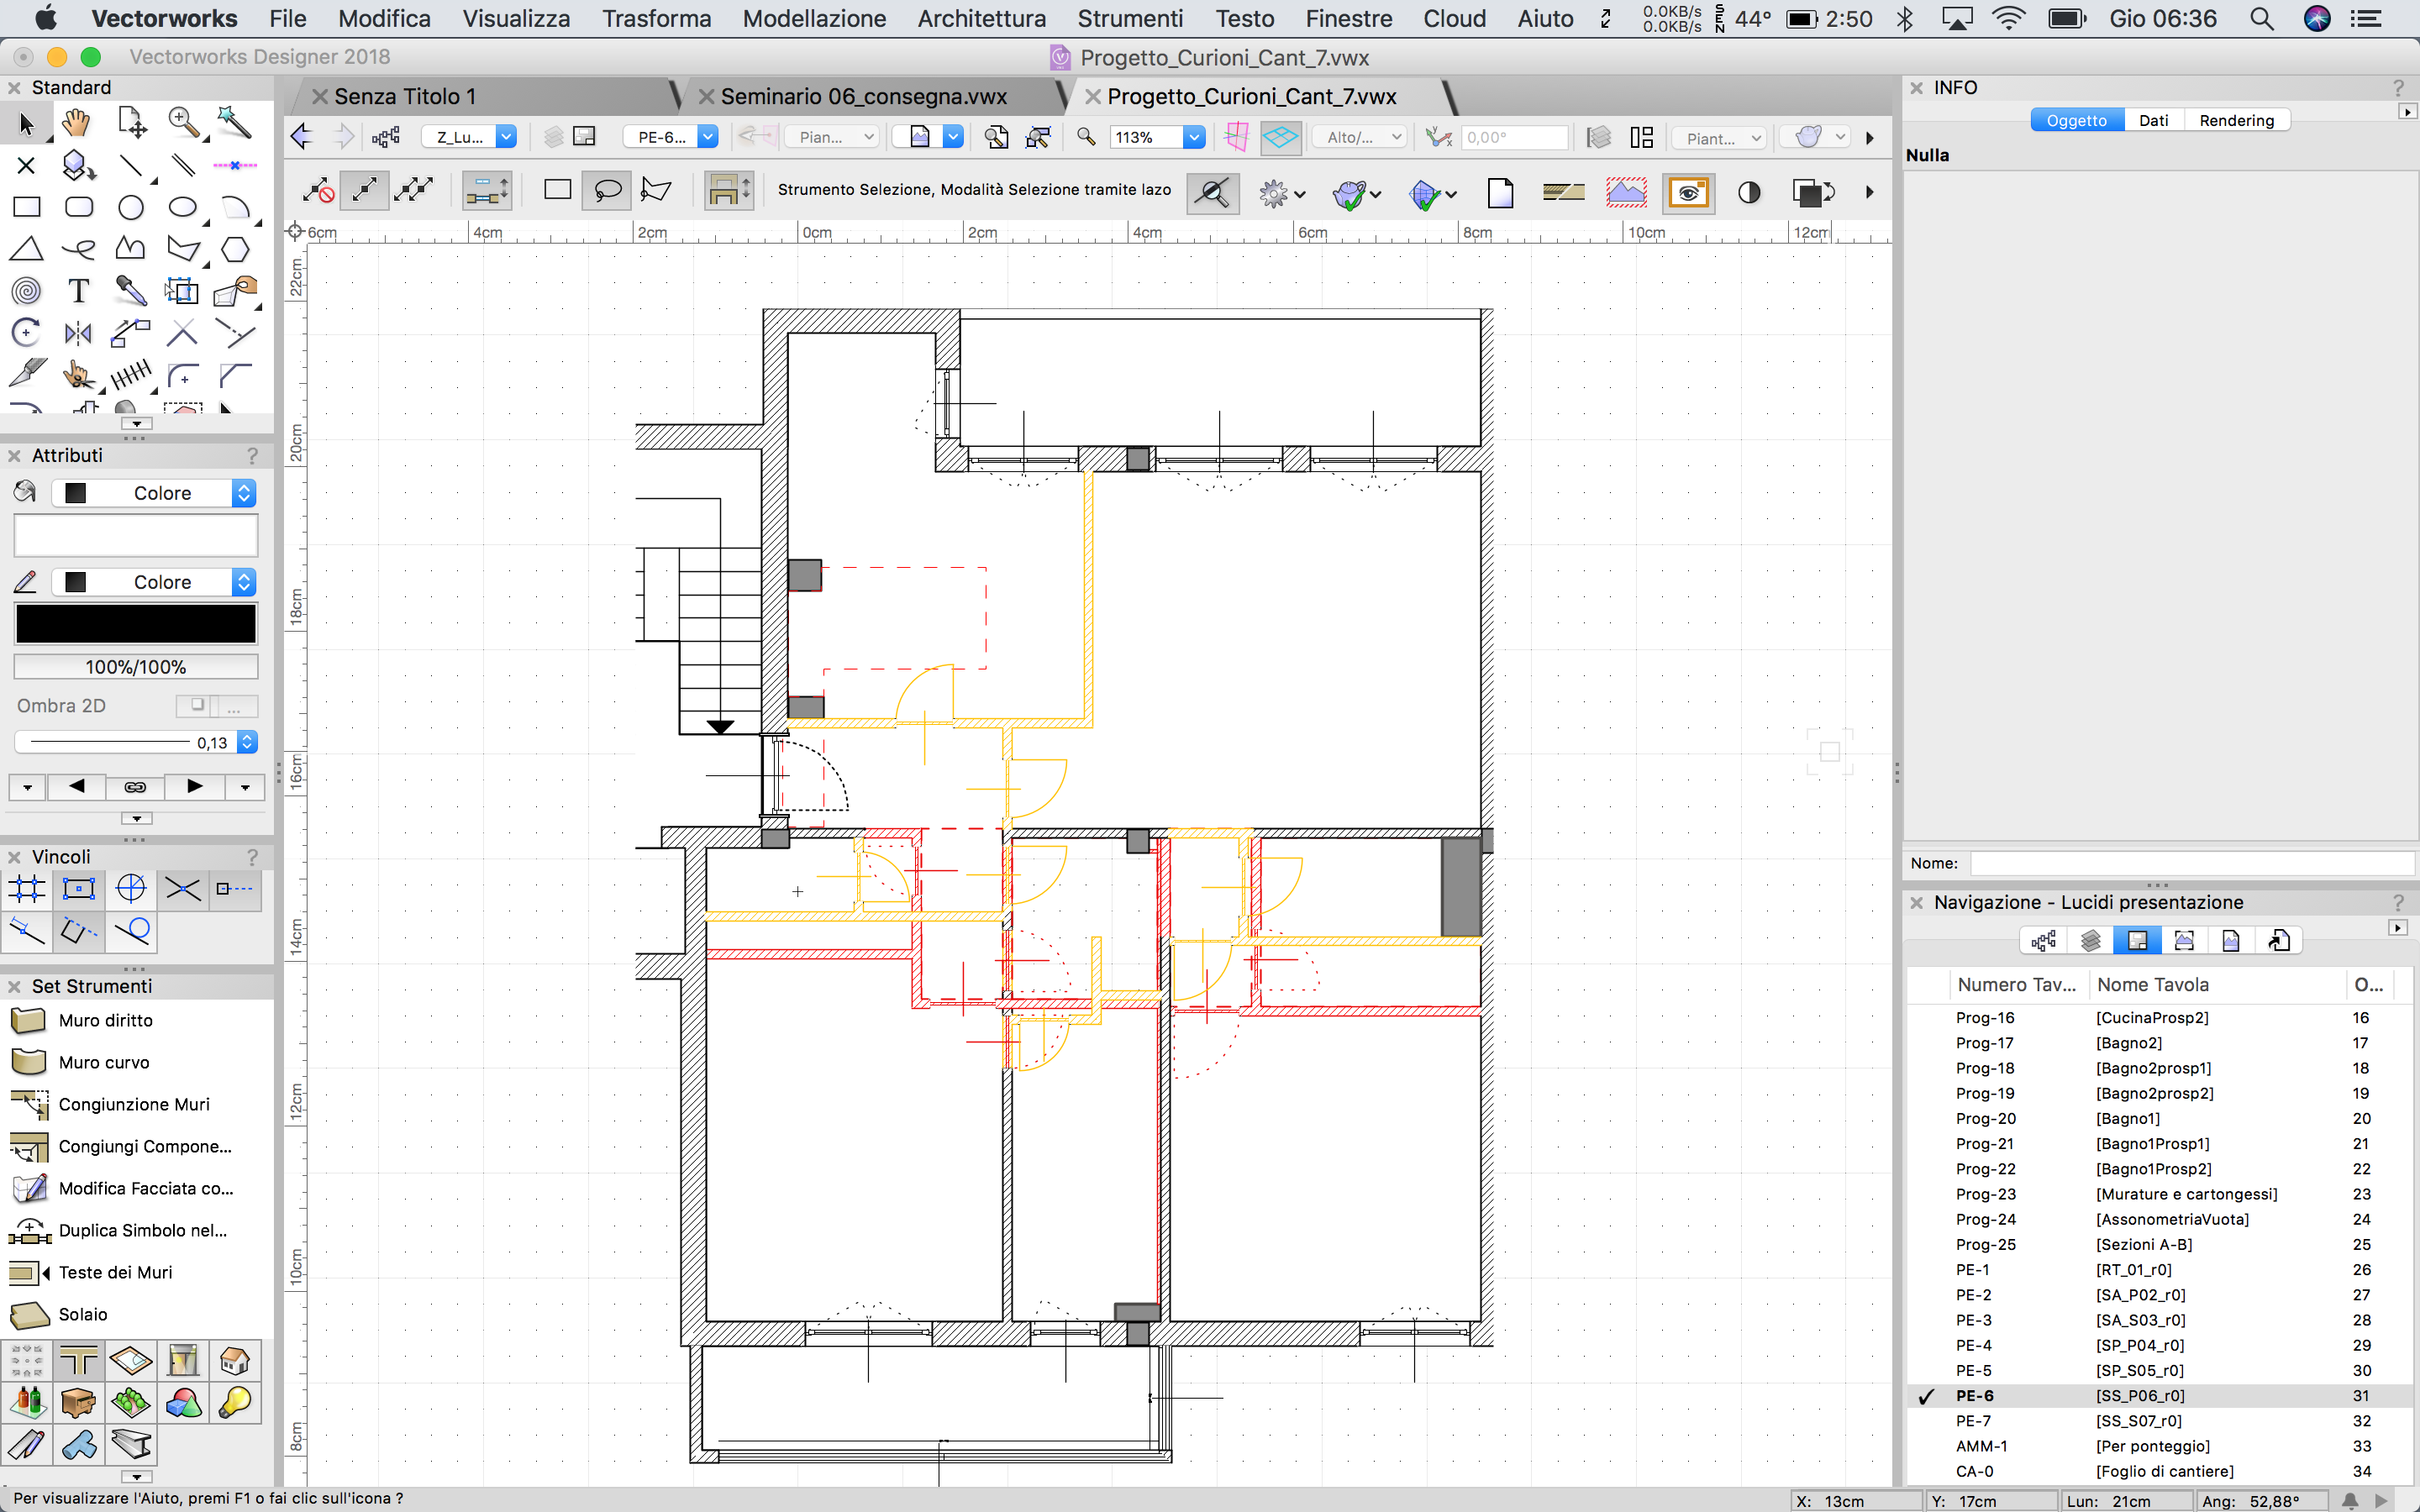Select the Pan hand tool
Image resolution: width=2420 pixels, height=1512 pixels.
click(77, 123)
